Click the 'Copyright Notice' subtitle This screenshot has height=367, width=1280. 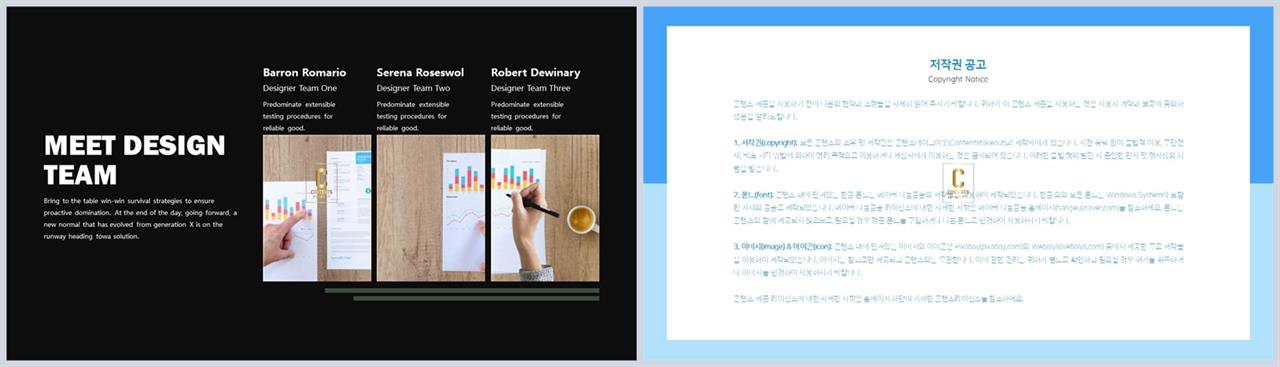tap(958, 79)
